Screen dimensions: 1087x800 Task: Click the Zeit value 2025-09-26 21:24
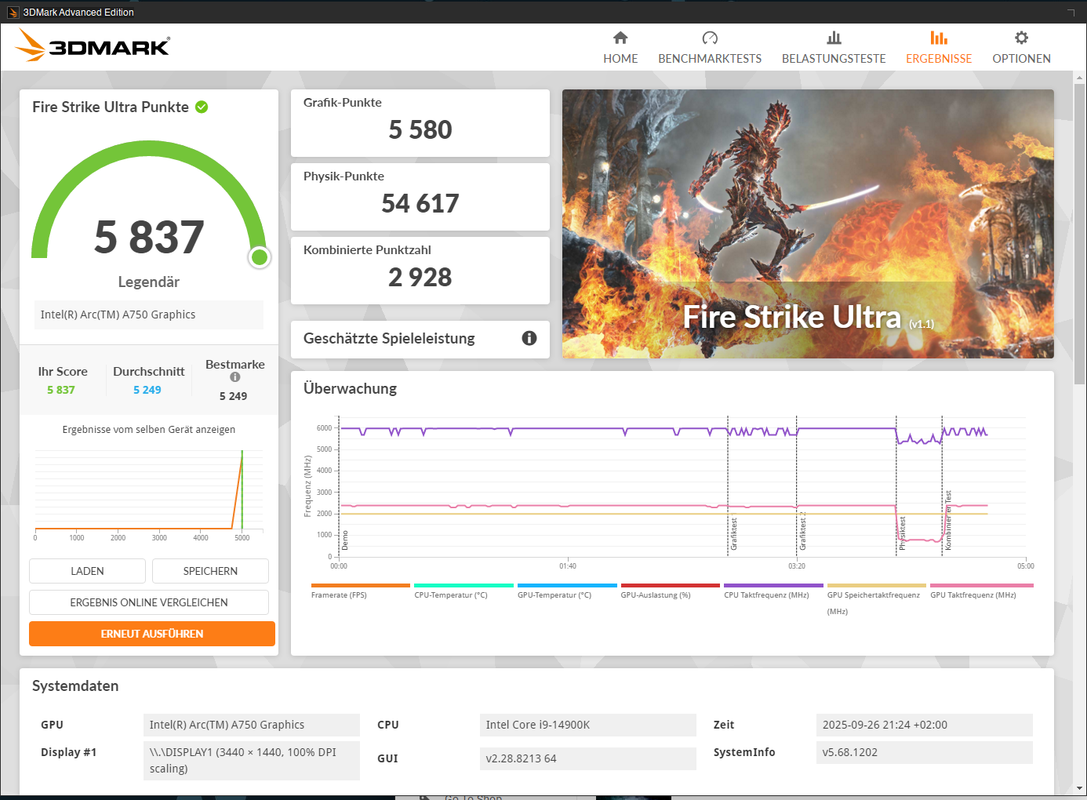coord(924,725)
